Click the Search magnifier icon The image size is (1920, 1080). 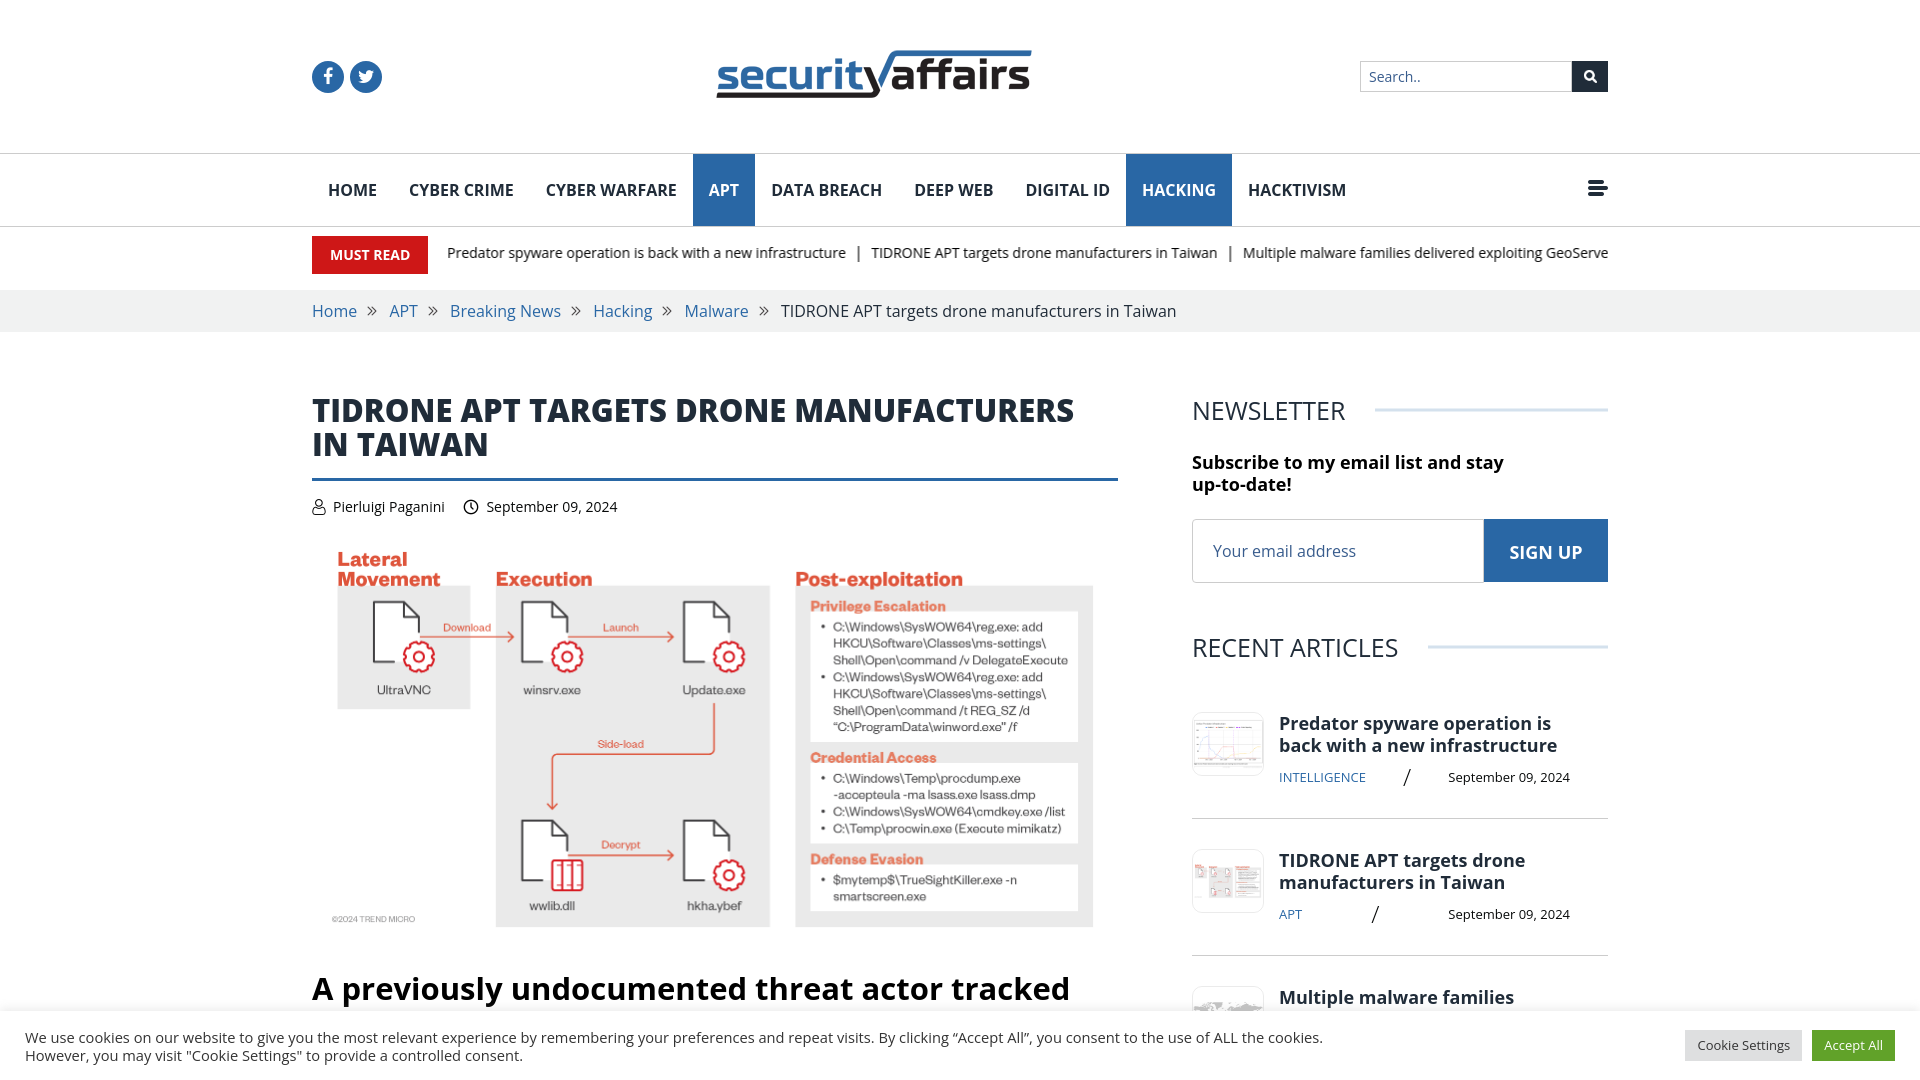pyautogui.click(x=1589, y=75)
